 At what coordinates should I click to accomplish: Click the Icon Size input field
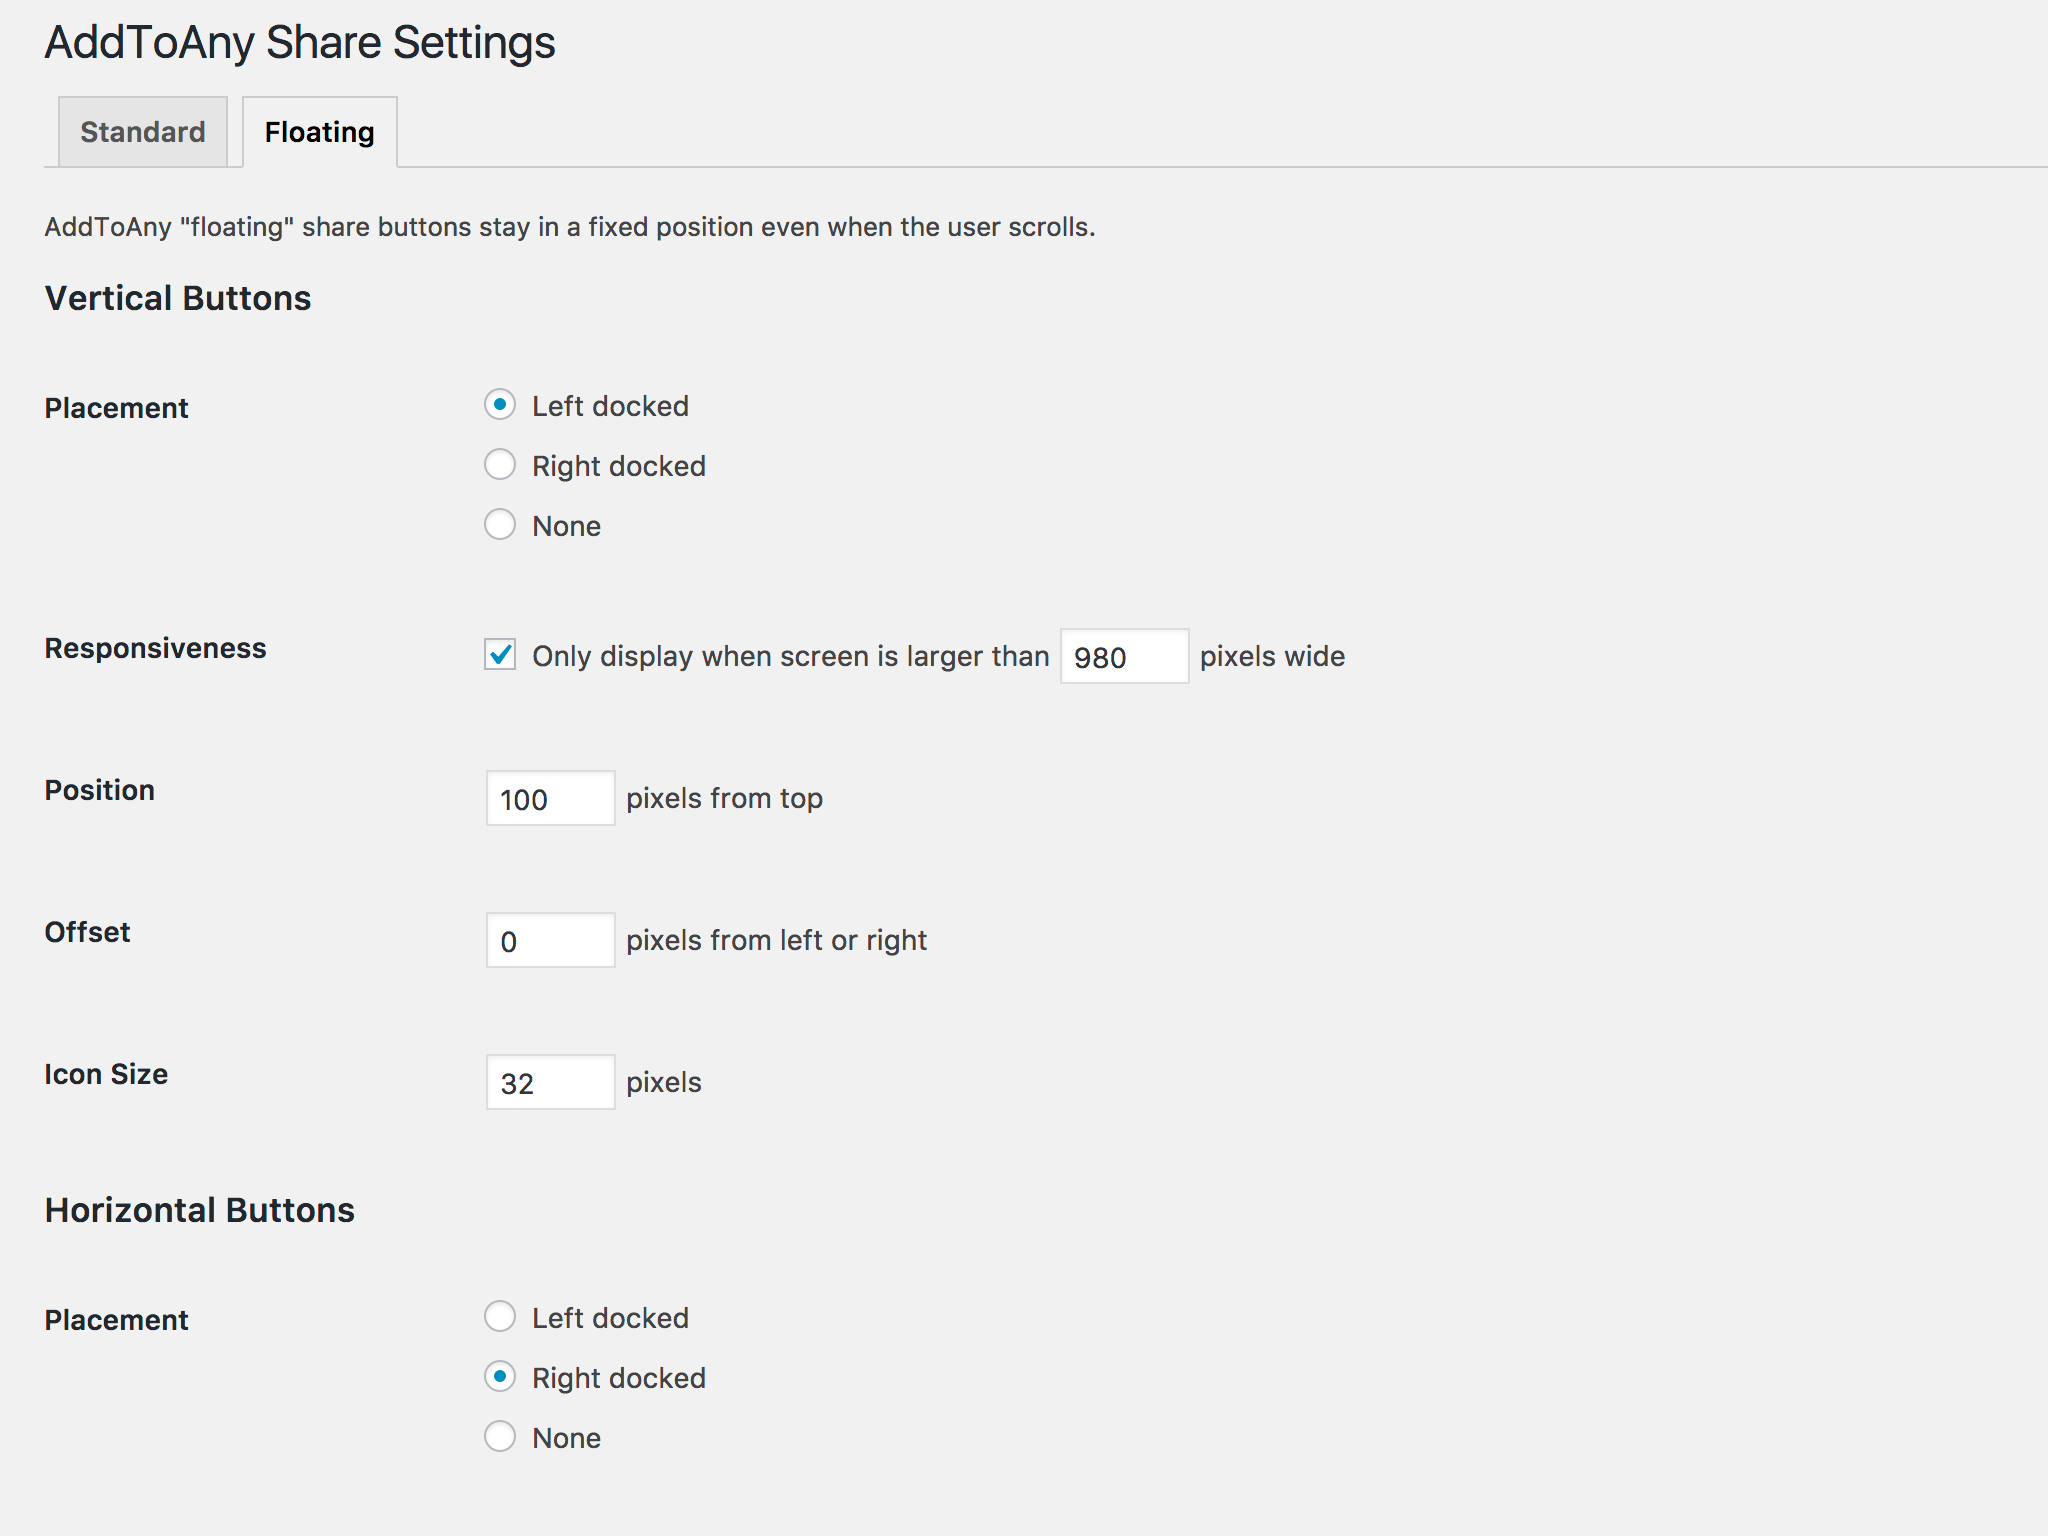550,1082
